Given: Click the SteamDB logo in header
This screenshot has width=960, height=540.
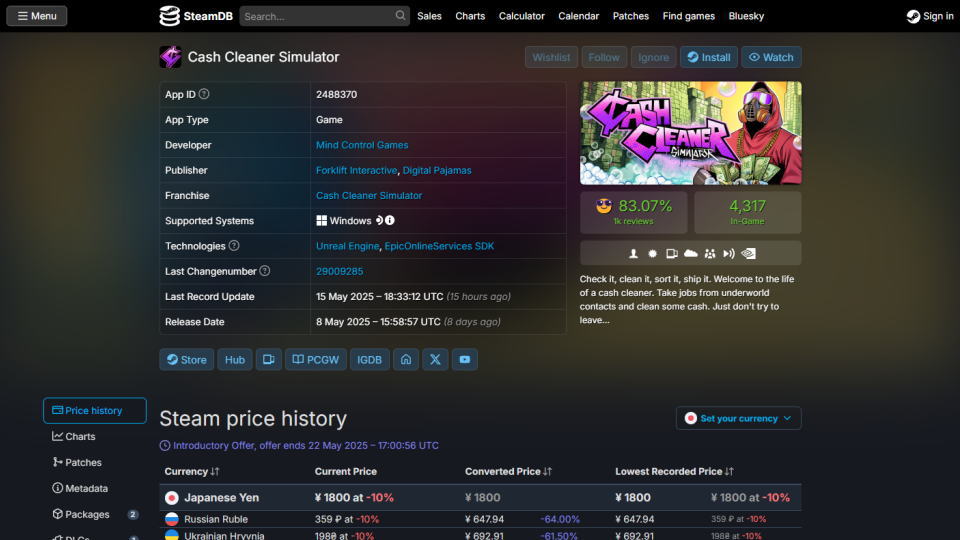Looking at the screenshot, I should [196, 16].
